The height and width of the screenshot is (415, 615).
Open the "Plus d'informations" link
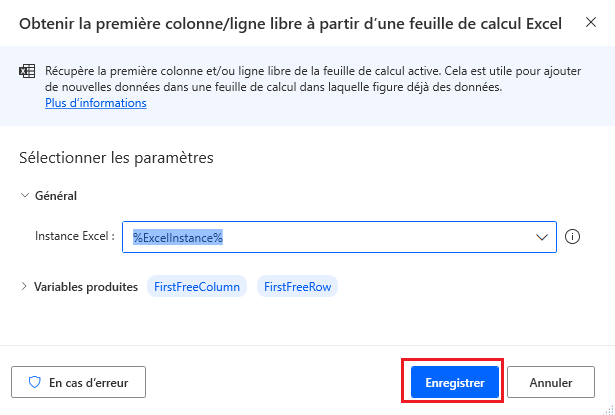pyautogui.click(x=96, y=103)
